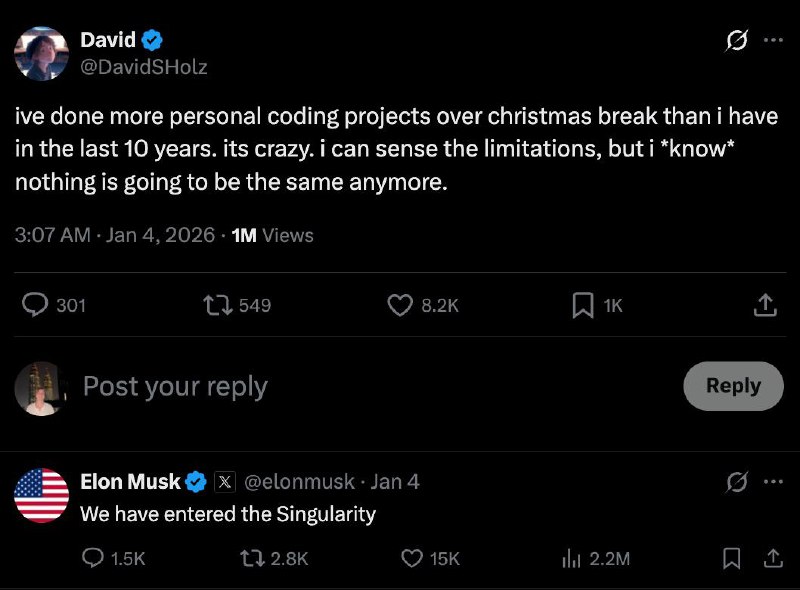
Task: Open more options on Elon Musk's reply
Action: (773, 481)
